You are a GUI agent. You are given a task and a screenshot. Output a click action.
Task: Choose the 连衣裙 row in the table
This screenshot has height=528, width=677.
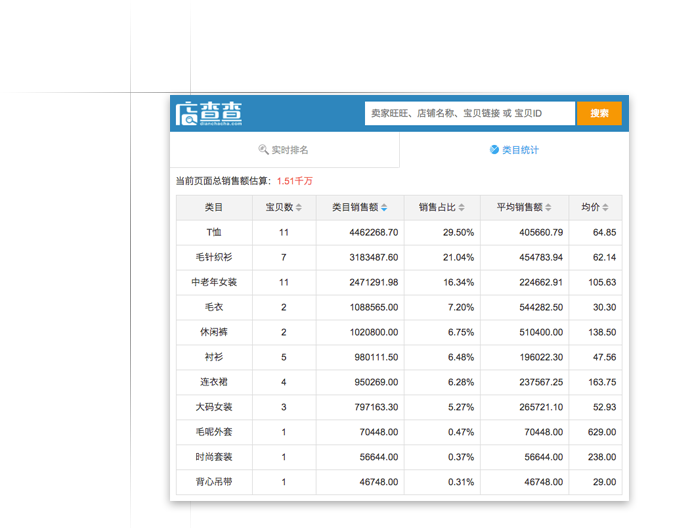214,382
